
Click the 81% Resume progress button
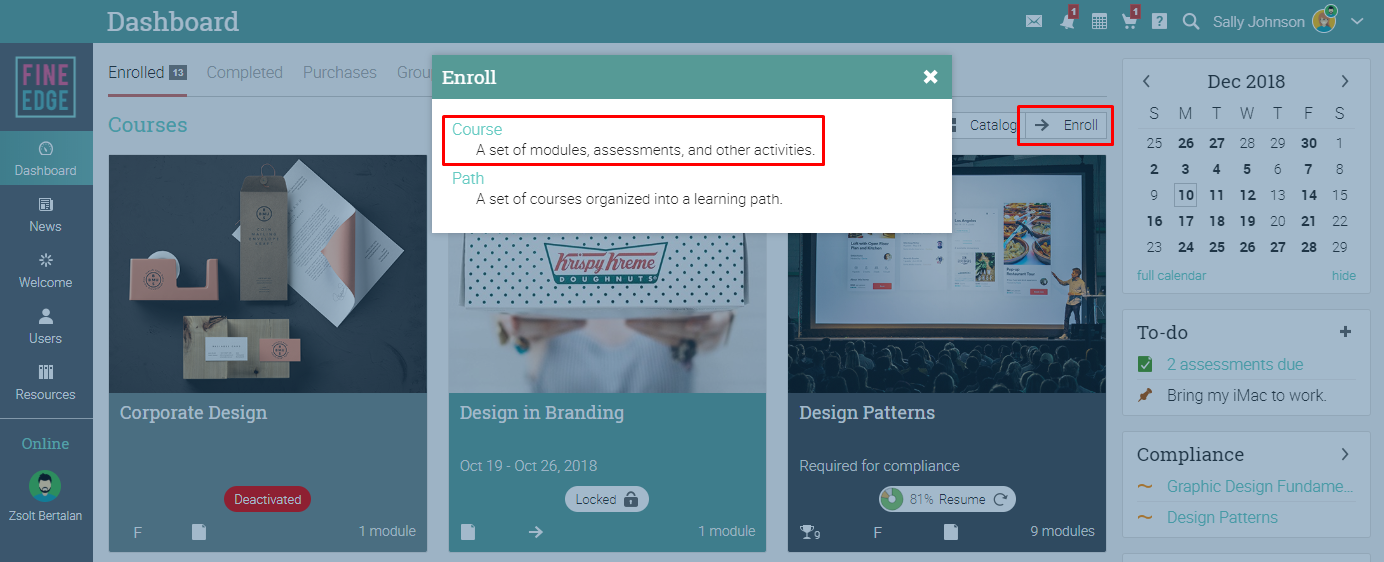[947, 499]
